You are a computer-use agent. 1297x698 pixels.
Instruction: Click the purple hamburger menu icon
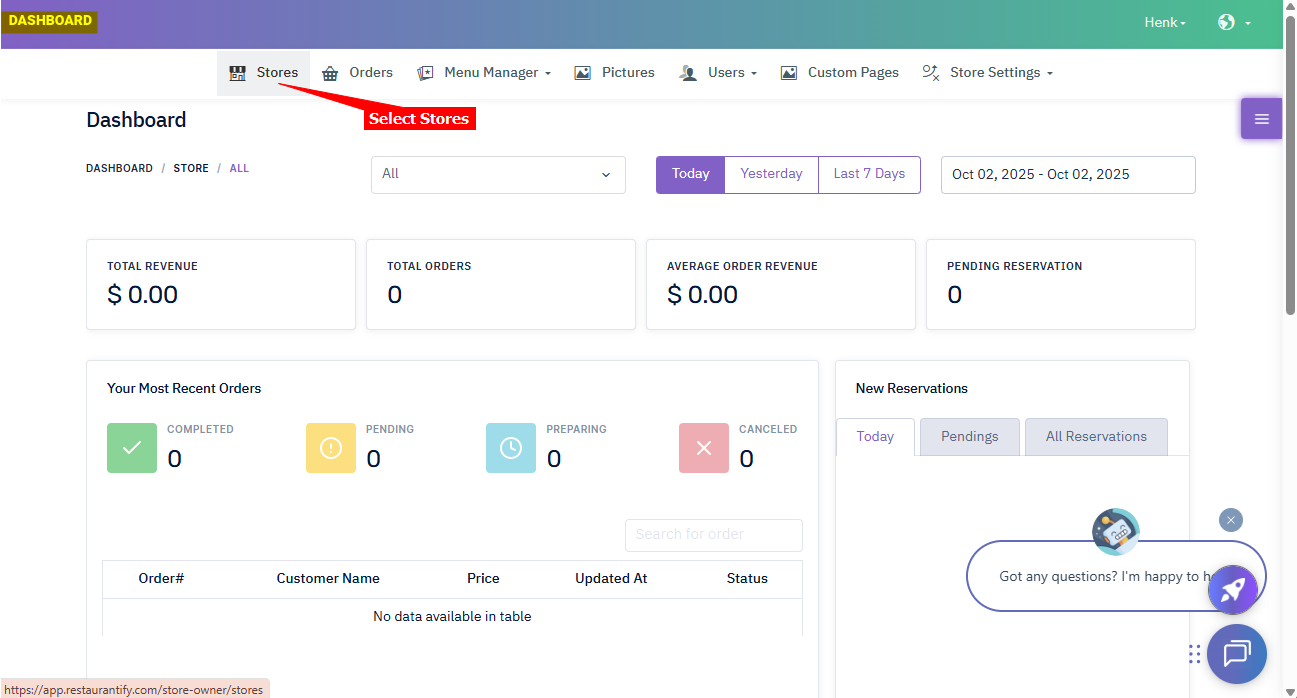click(x=1261, y=119)
